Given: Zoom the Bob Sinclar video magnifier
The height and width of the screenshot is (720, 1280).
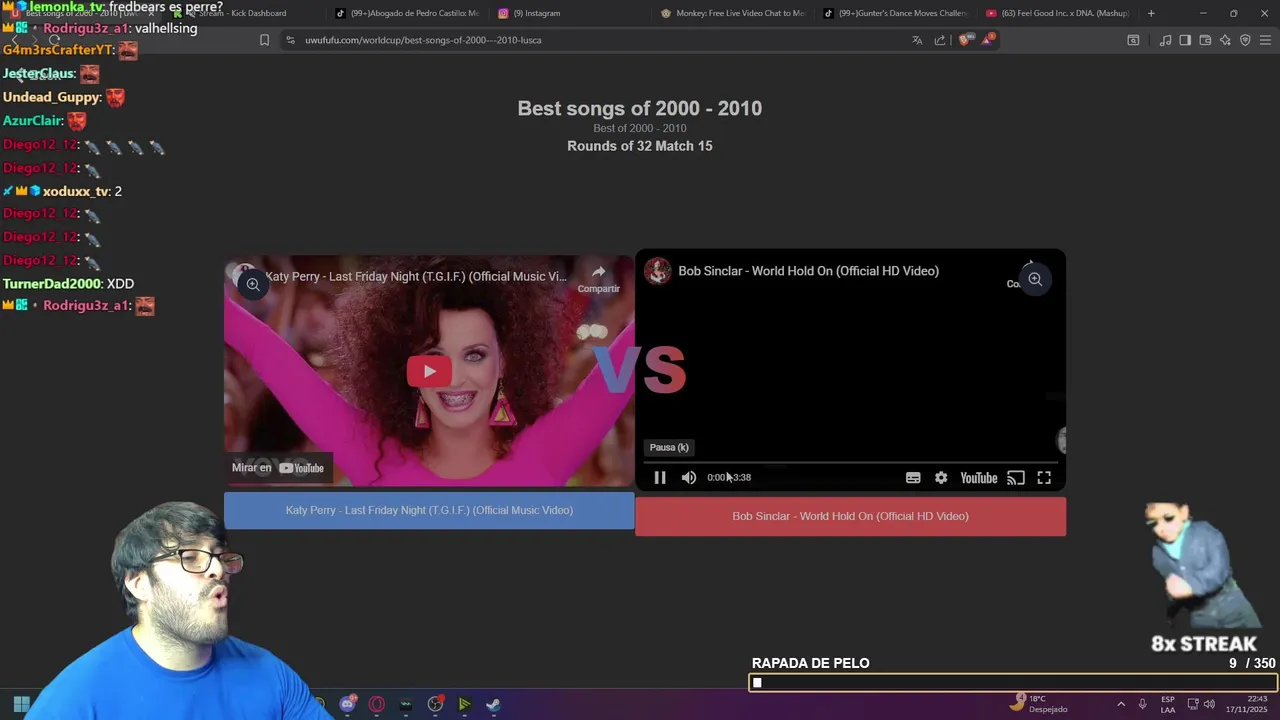Looking at the screenshot, I should click(1035, 280).
